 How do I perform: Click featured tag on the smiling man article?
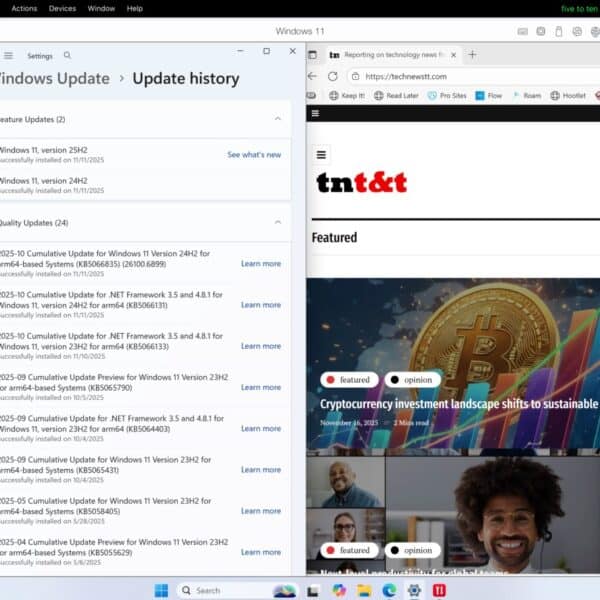click(349, 550)
